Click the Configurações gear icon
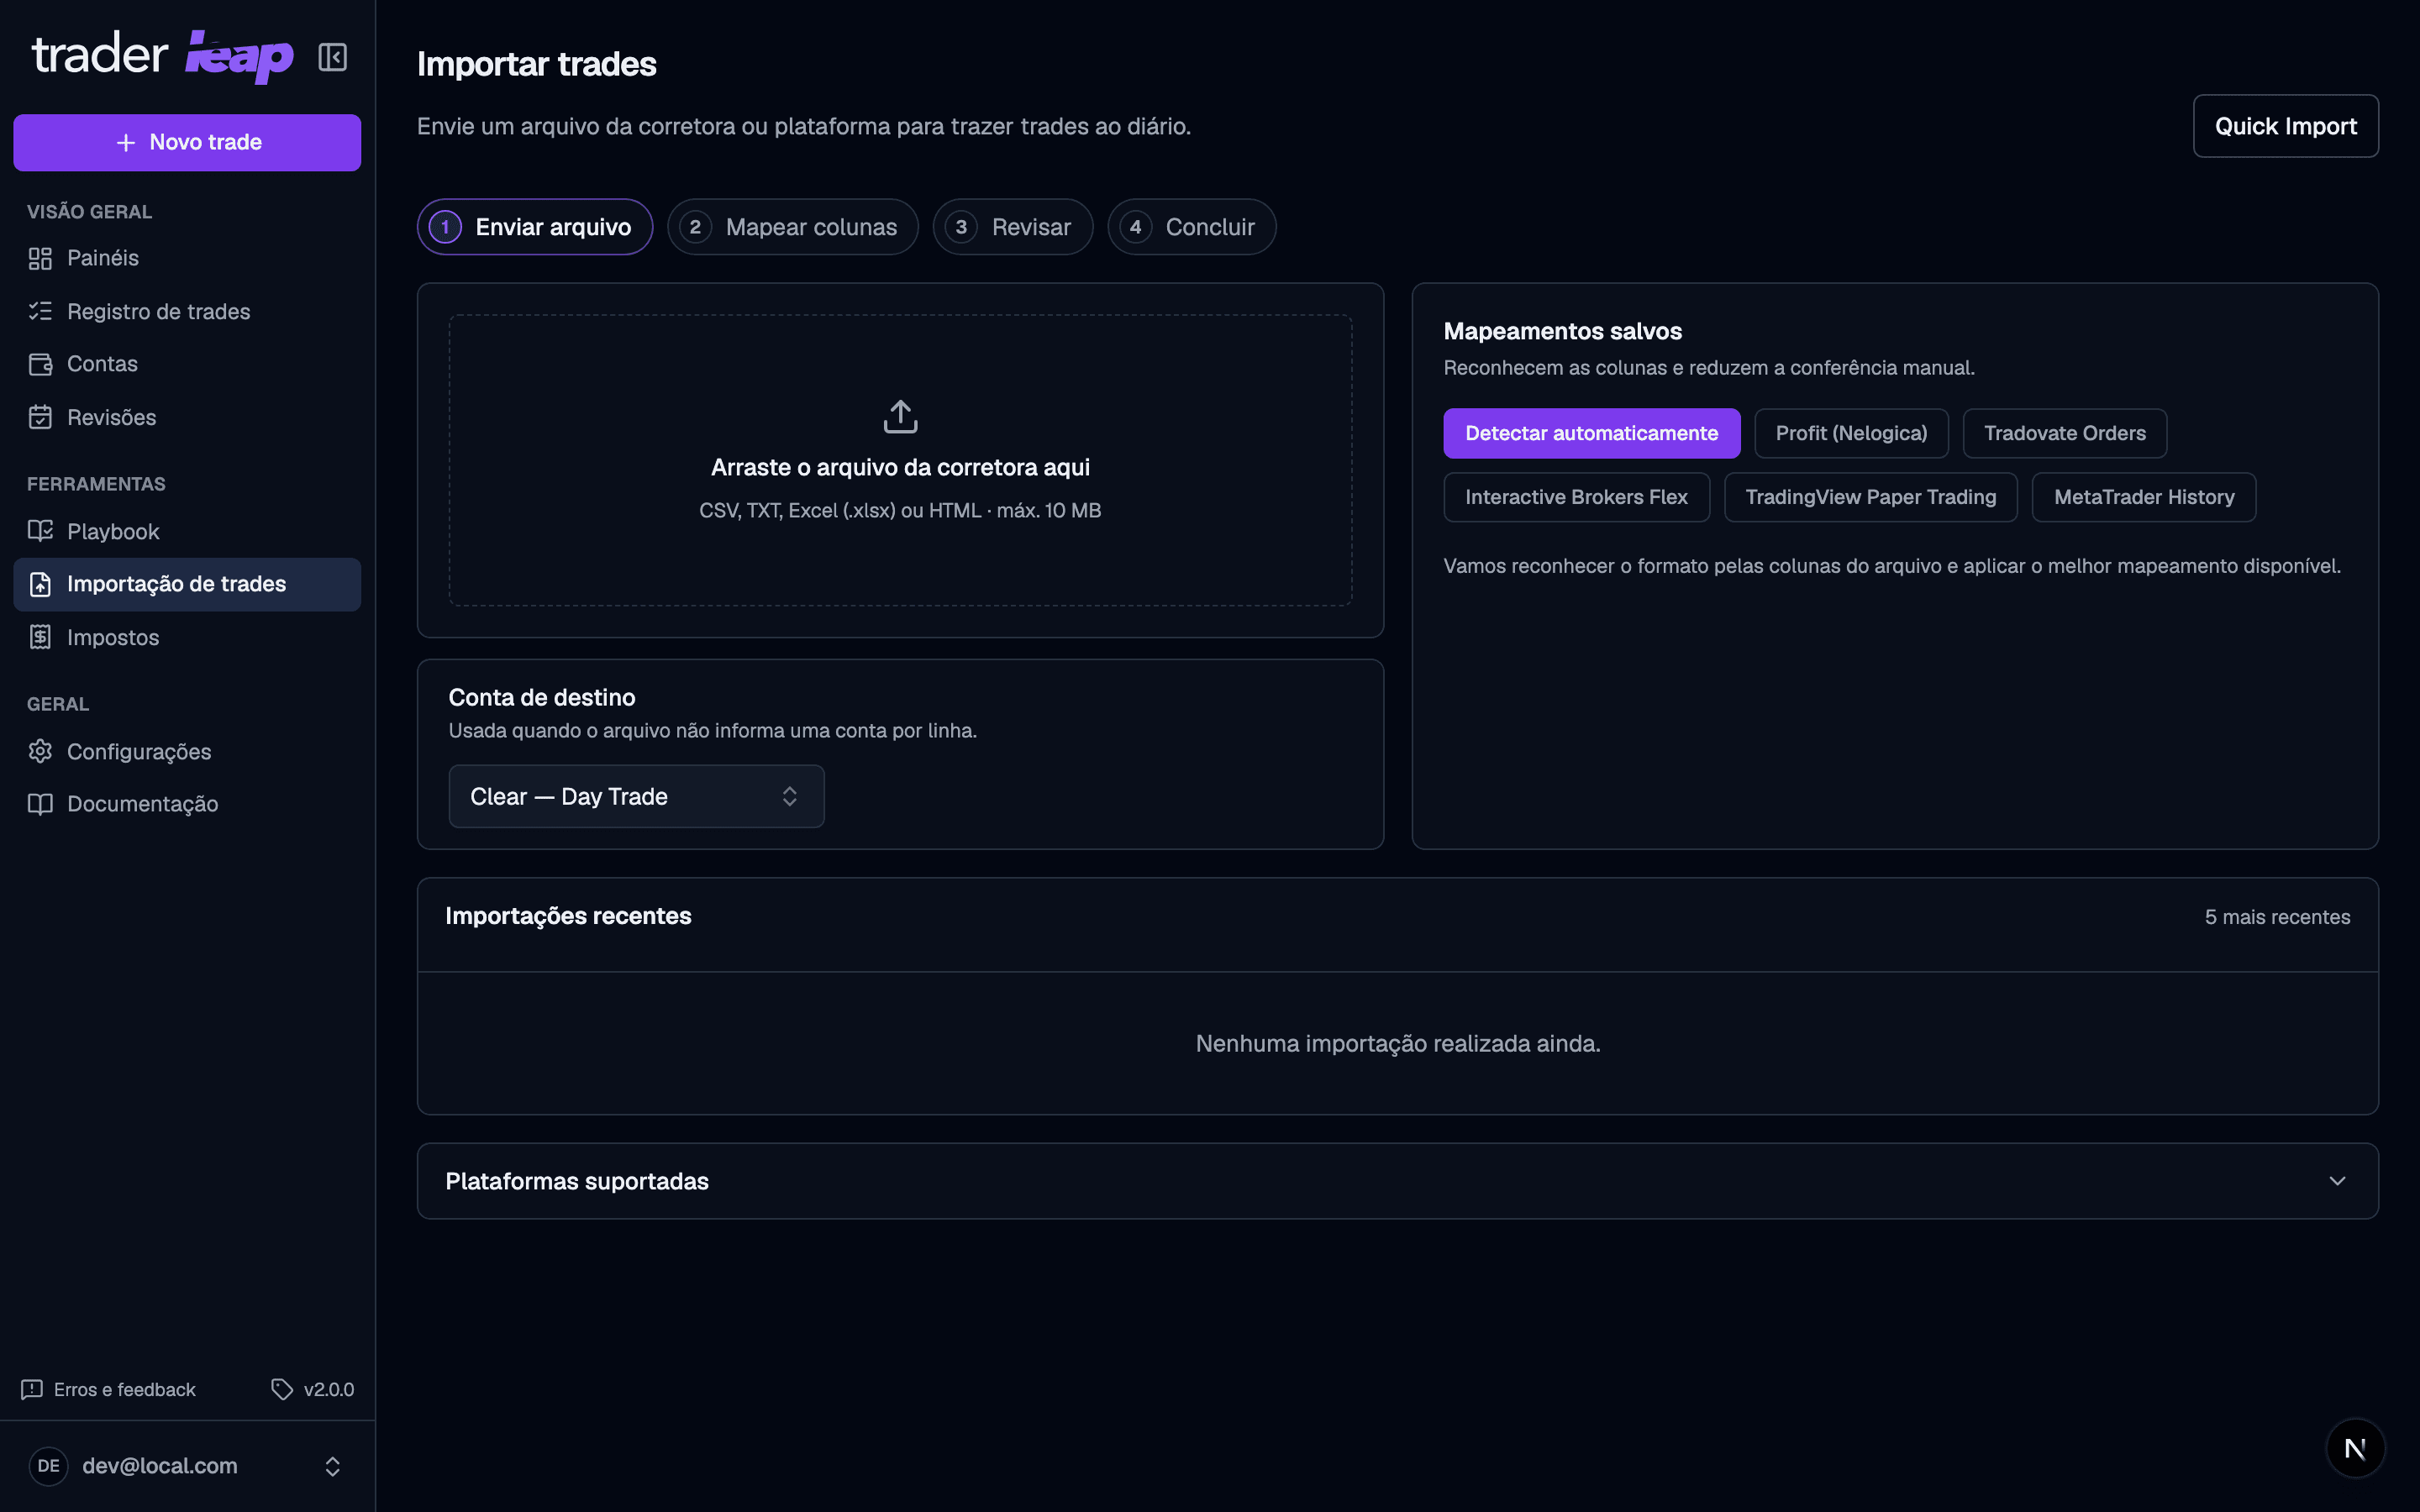Viewport: 2420px width, 1512px height. [40, 751]
